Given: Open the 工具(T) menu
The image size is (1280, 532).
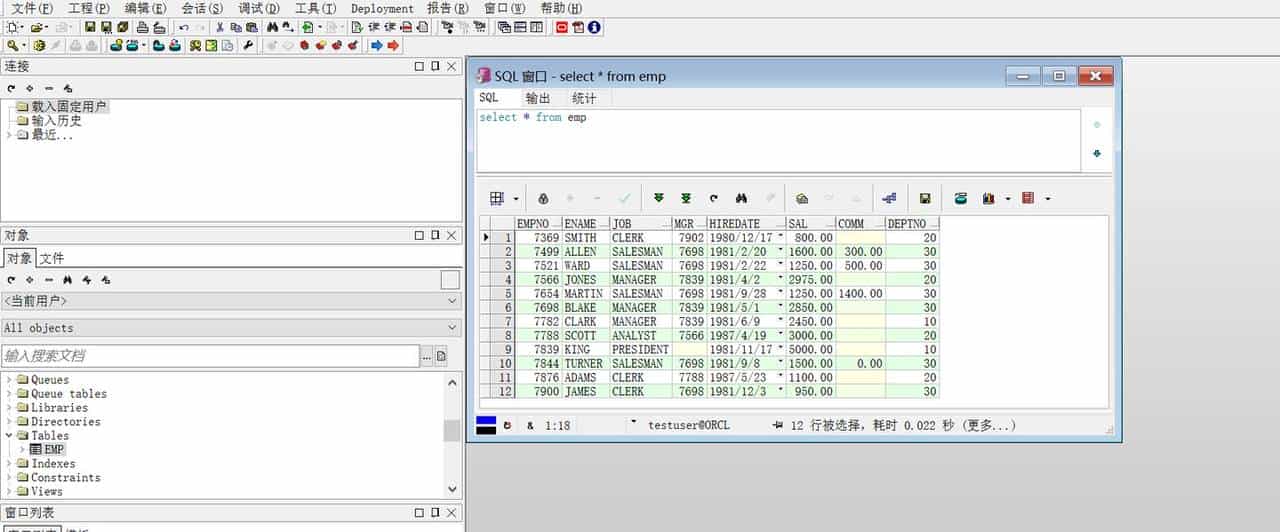Looking at the screenshot, I should point(315,8).
